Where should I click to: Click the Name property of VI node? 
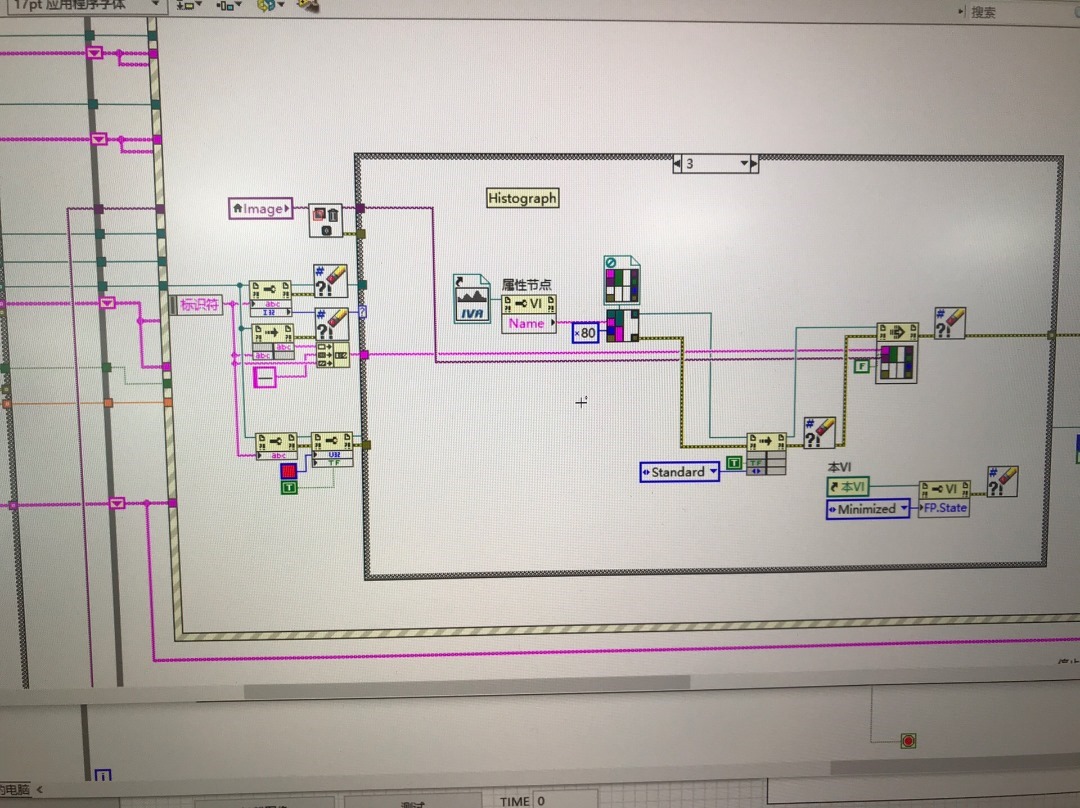[528, 324]
